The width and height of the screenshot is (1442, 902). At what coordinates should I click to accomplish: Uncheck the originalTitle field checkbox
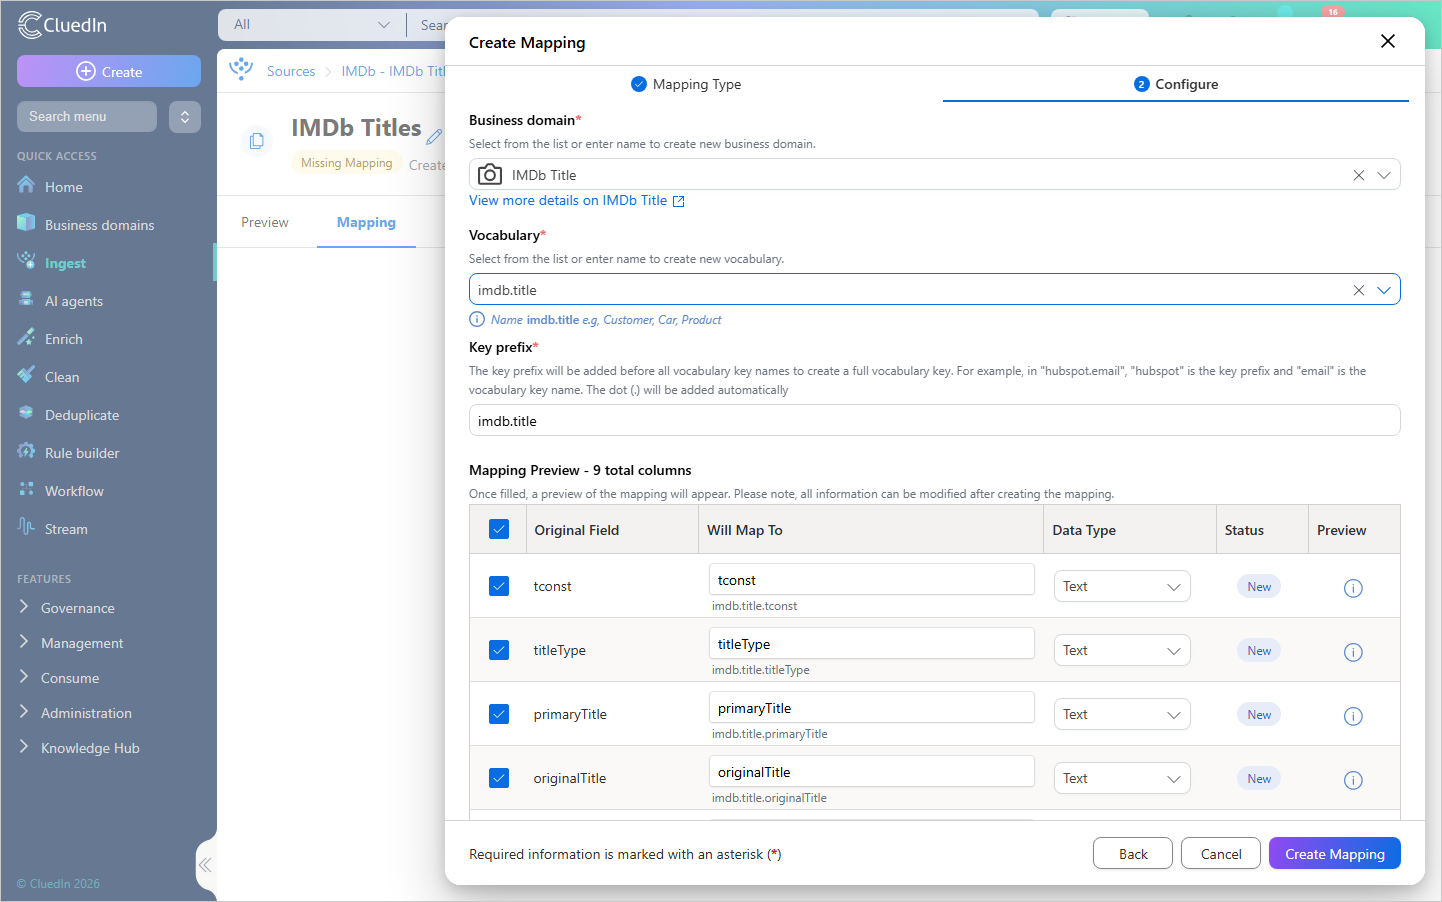pos(499,778)
